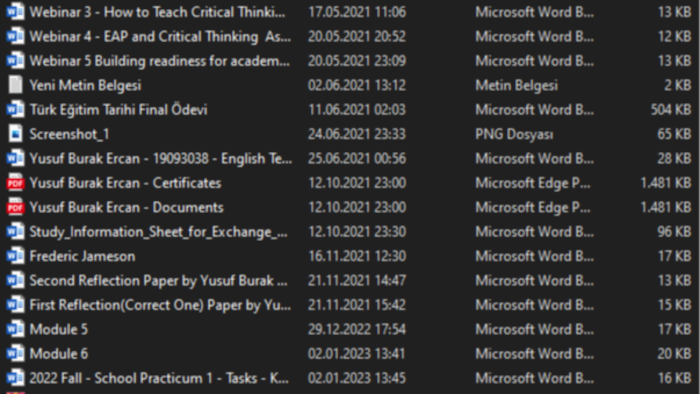Screen dimensions: 700x394
Task: Click the Word icon for Study_Information_Sheet file
Action: [15, 232]
